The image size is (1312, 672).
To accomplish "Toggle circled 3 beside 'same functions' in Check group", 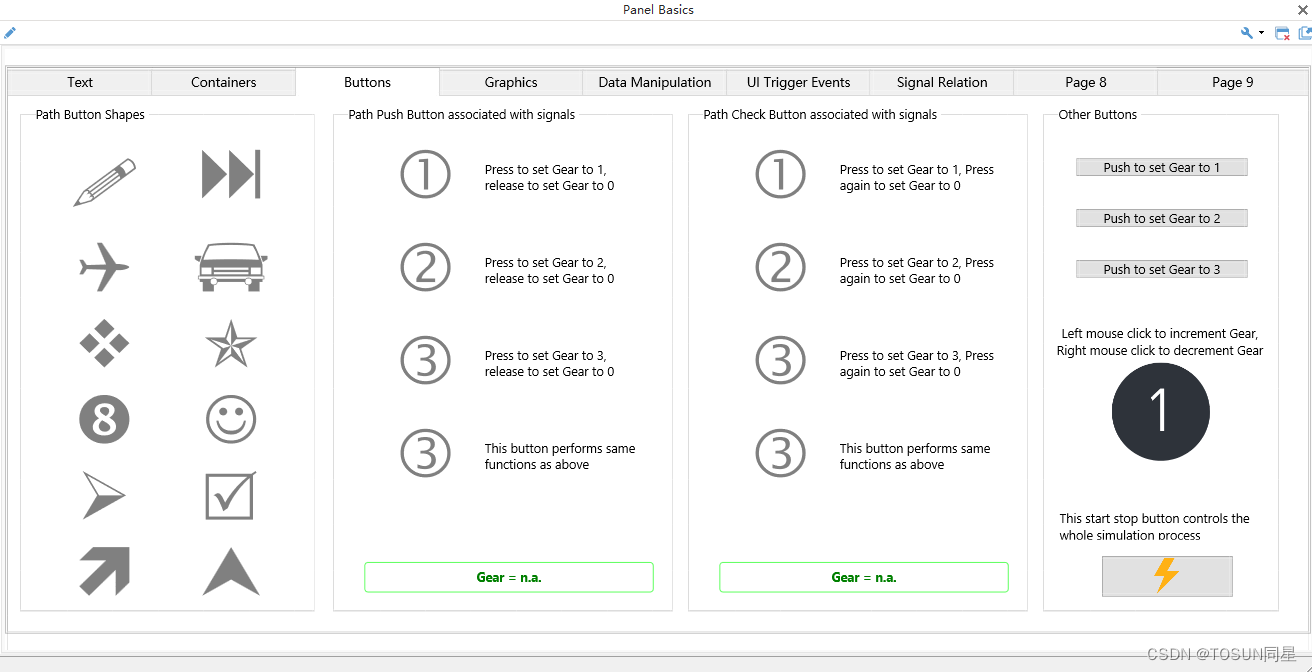I will click(781, 454).
